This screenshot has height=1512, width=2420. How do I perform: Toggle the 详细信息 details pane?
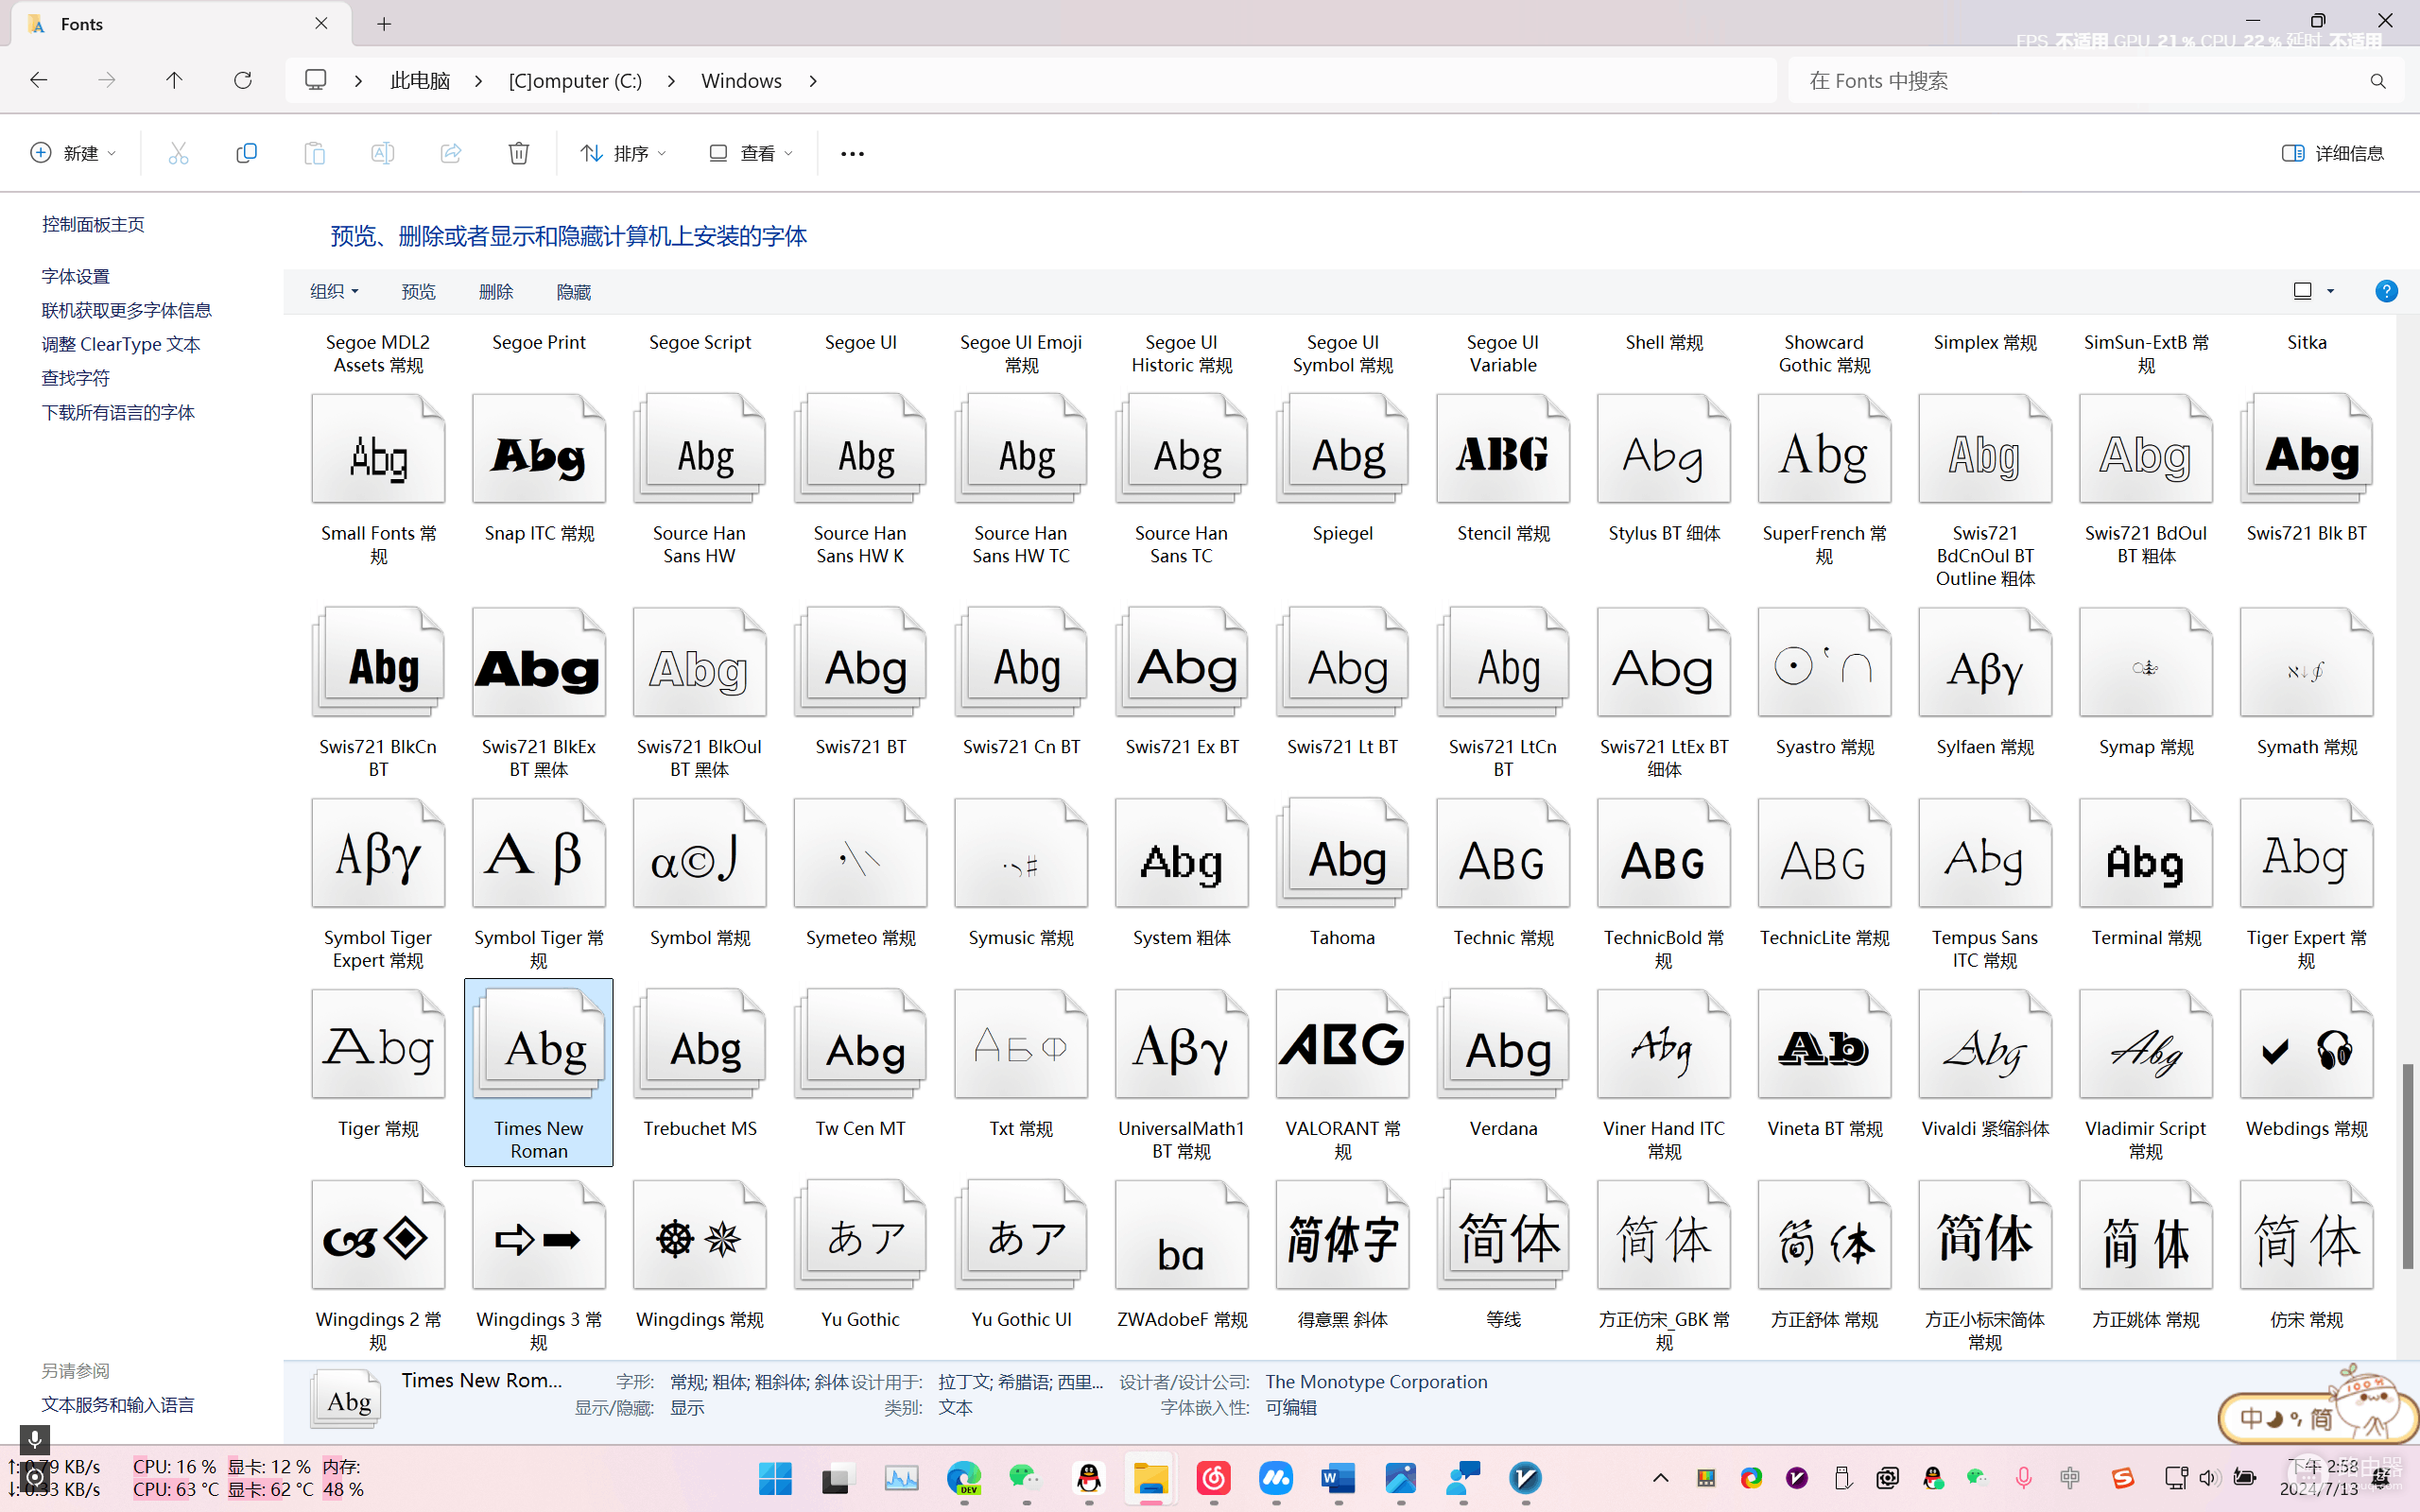click(x=2332, y=153)
